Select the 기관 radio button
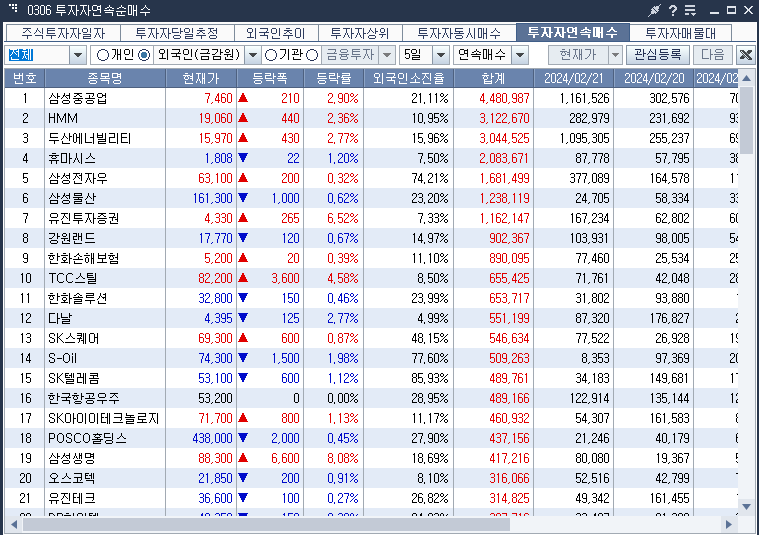 pos(271,55)
